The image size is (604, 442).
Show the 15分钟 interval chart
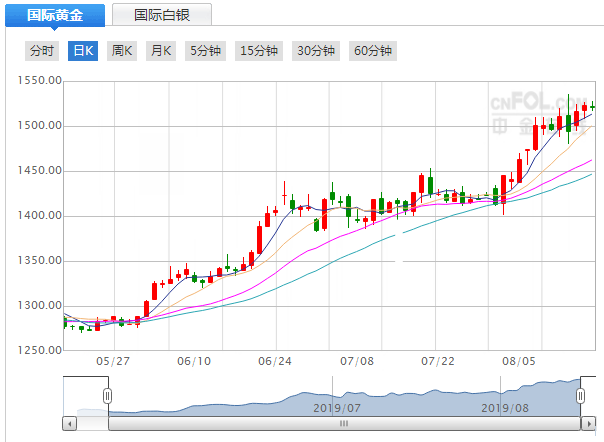259,51
